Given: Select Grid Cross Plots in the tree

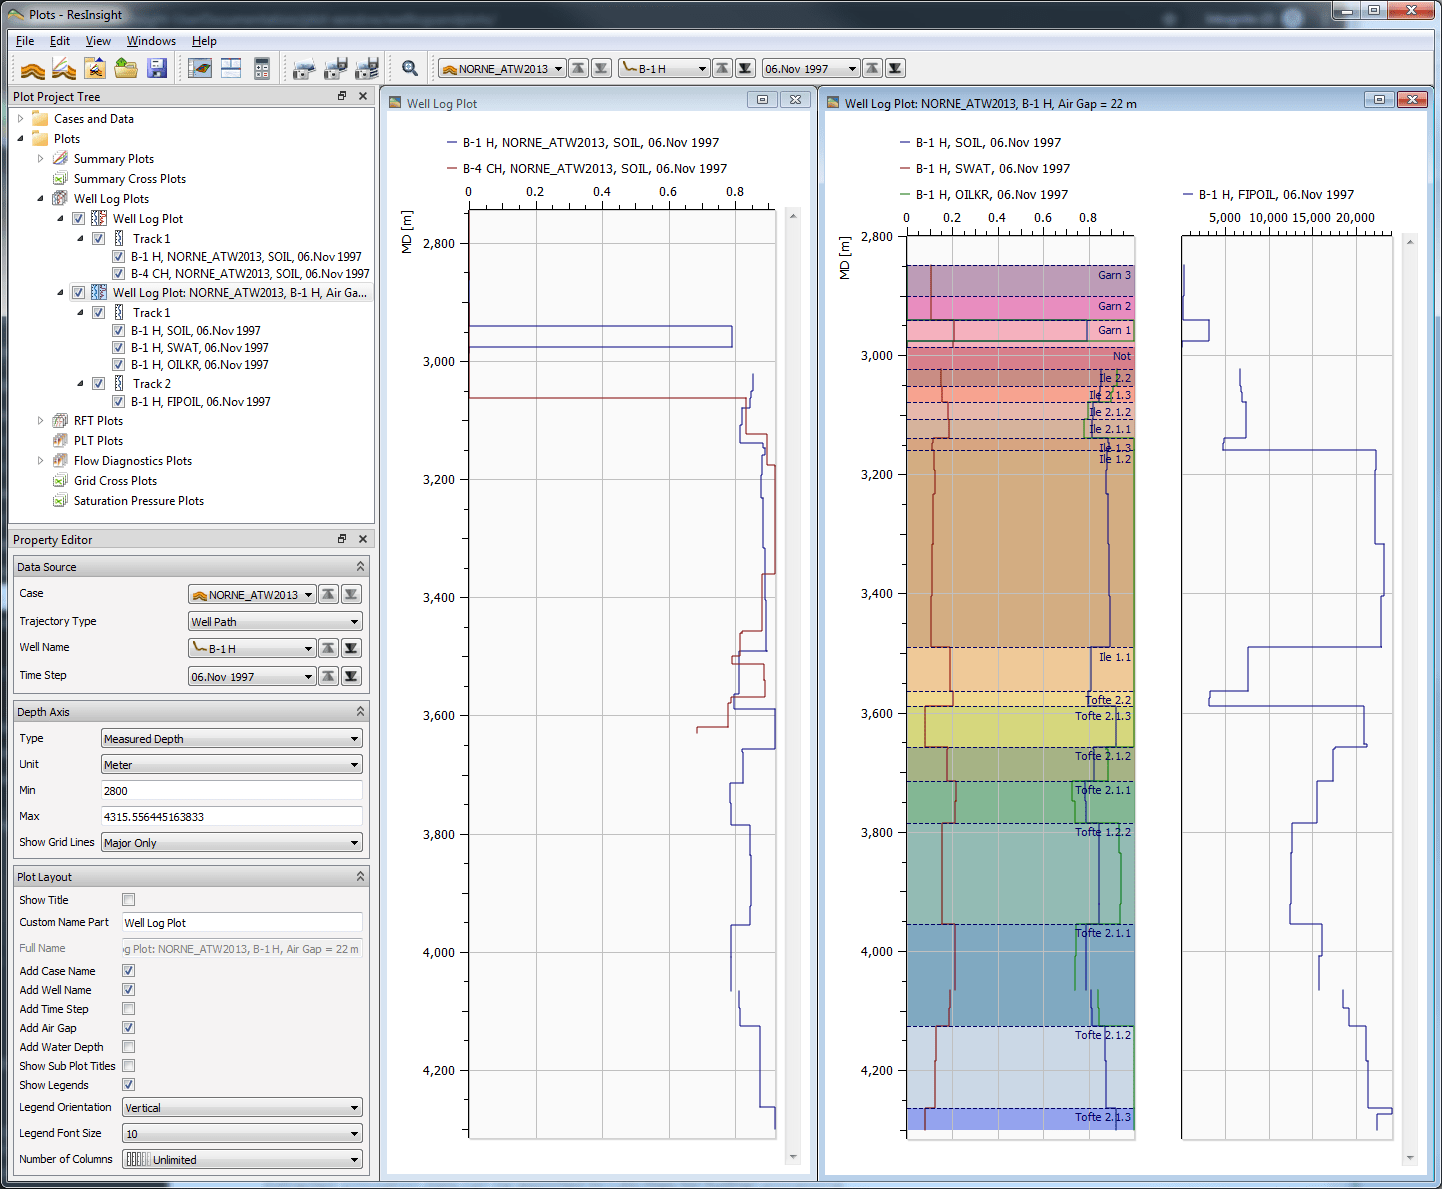Looking at the screenshot, I should tap(115, 480).
